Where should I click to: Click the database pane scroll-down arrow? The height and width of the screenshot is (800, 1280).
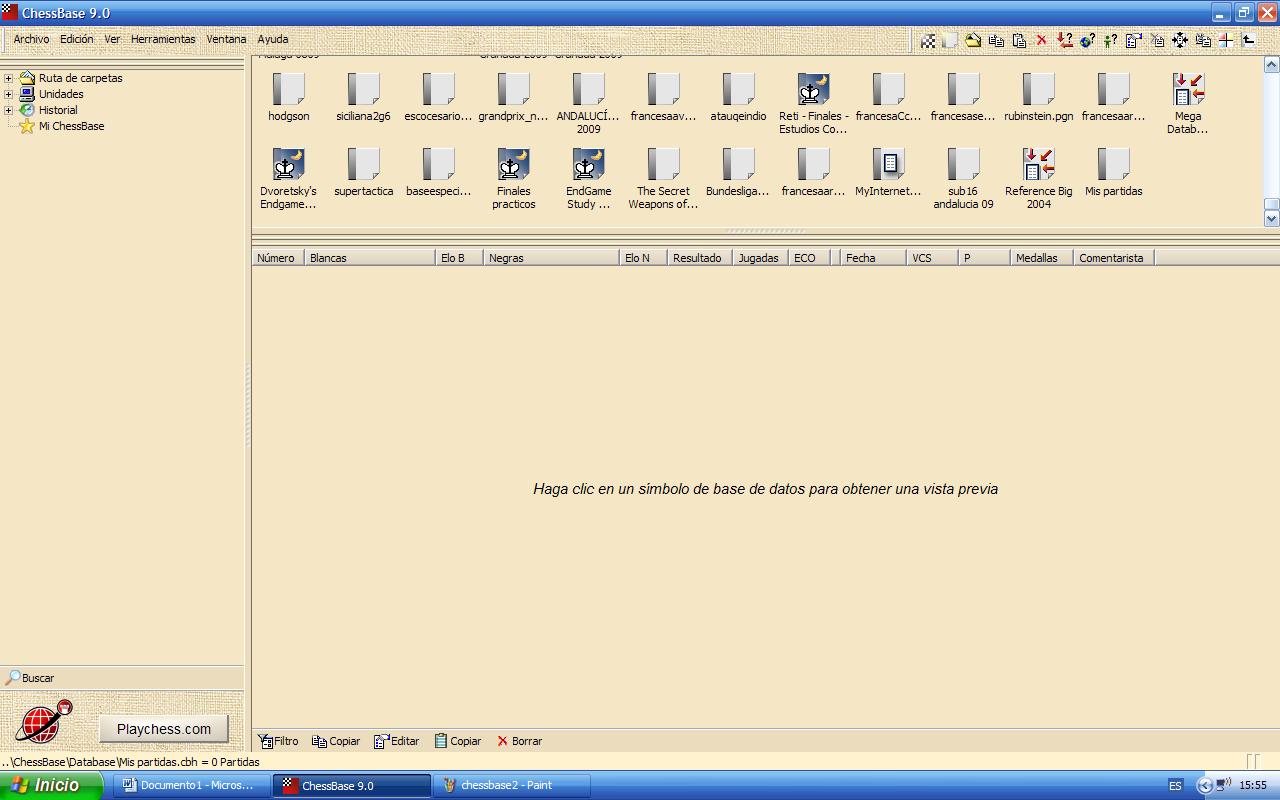tap(1272, 218)
